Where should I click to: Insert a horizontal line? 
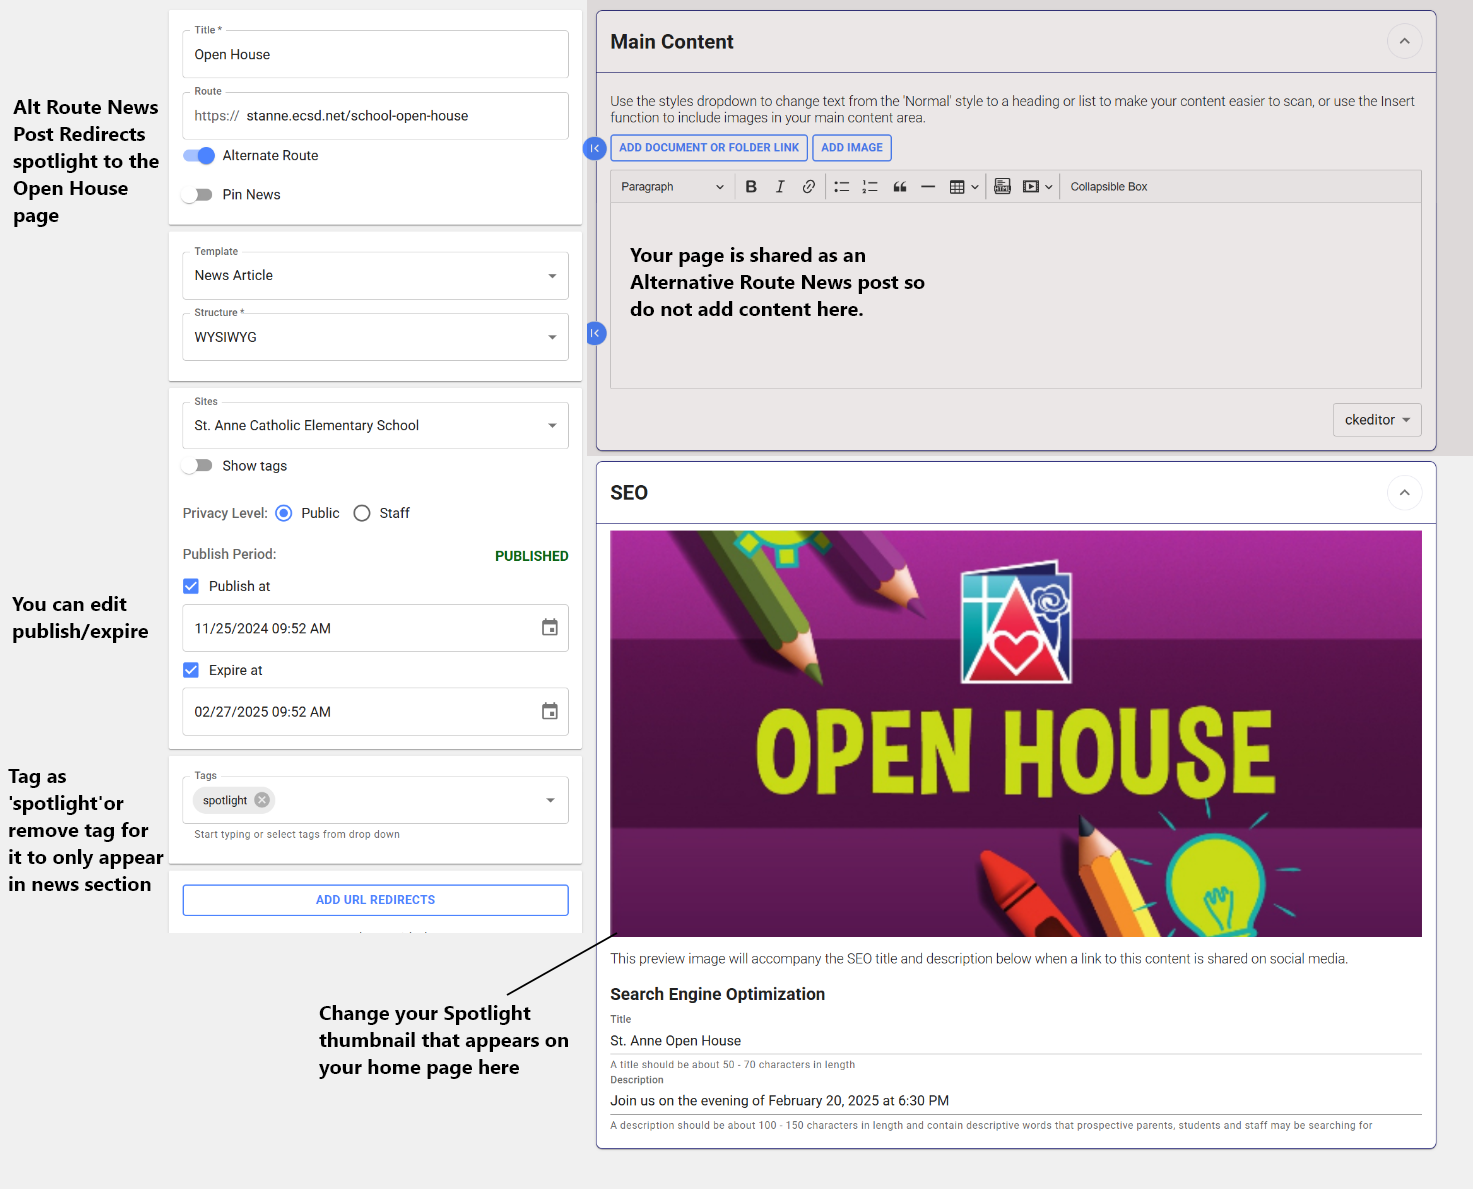(928, 187)
